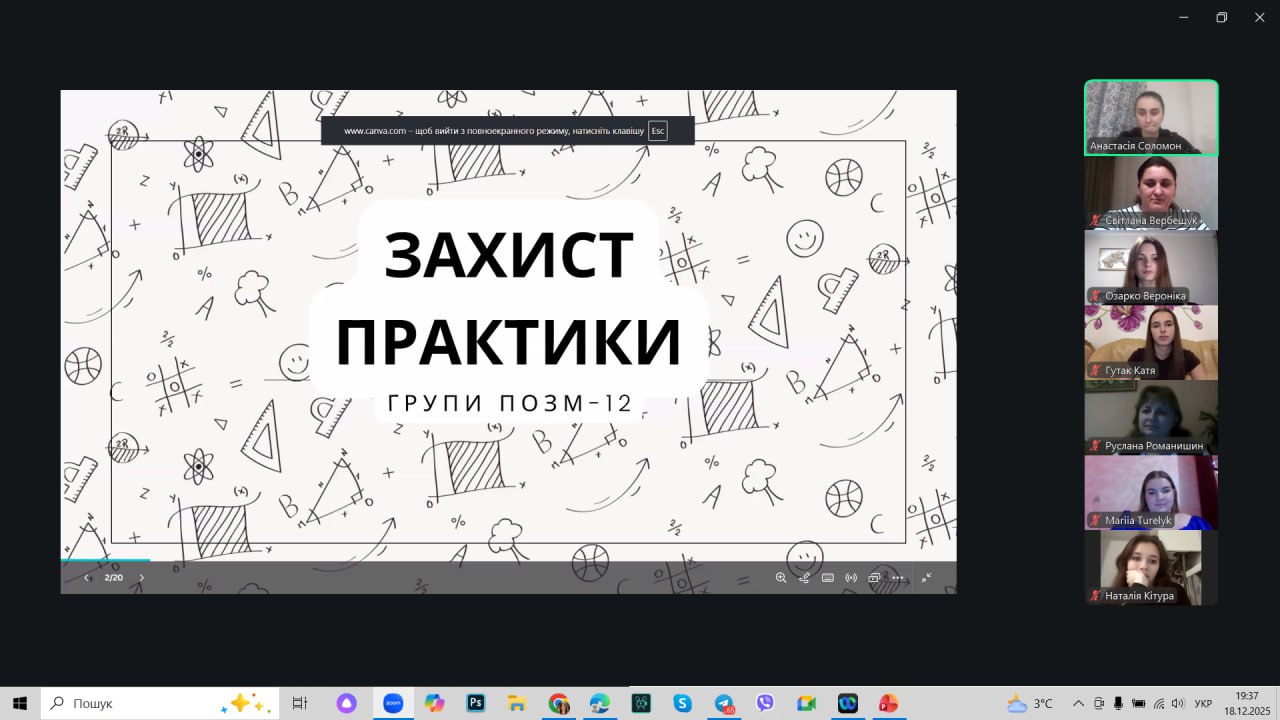Expand the hidden system tray icons chevron
Viewport: 1280px width, 720px height.
coord(1078,703)
